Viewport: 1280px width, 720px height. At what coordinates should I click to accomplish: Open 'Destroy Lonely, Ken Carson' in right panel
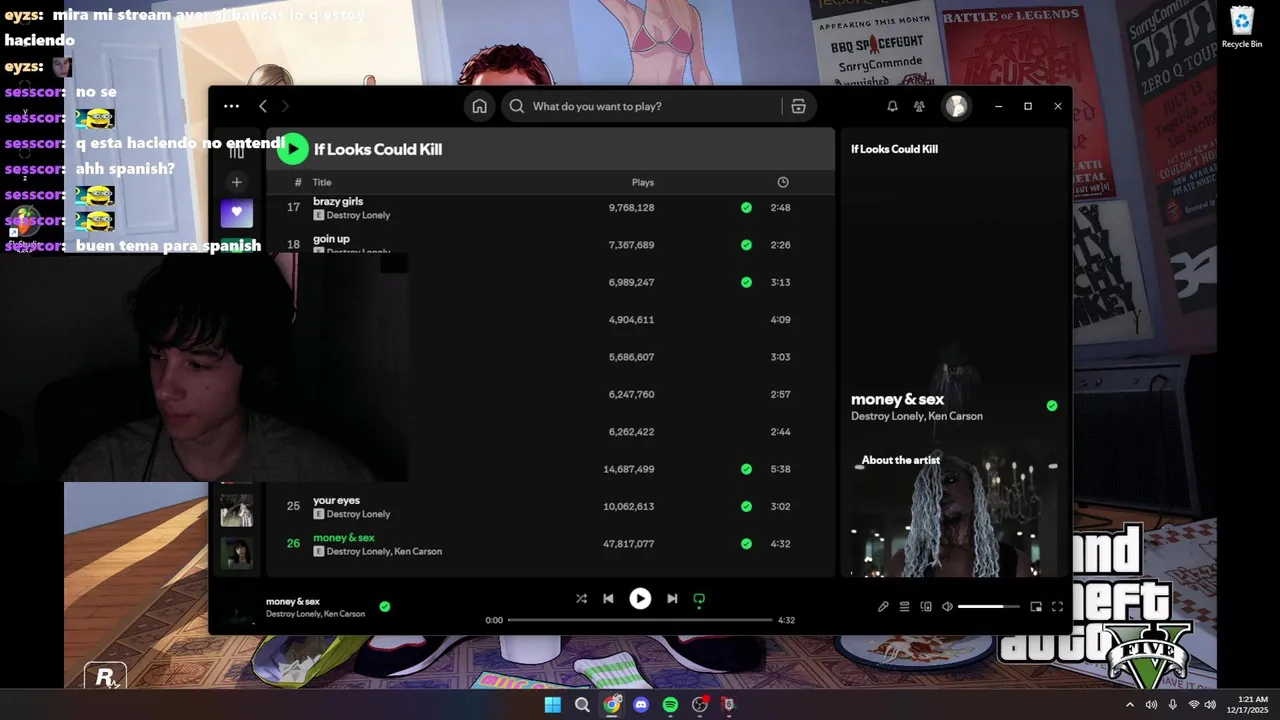(917, 416)
